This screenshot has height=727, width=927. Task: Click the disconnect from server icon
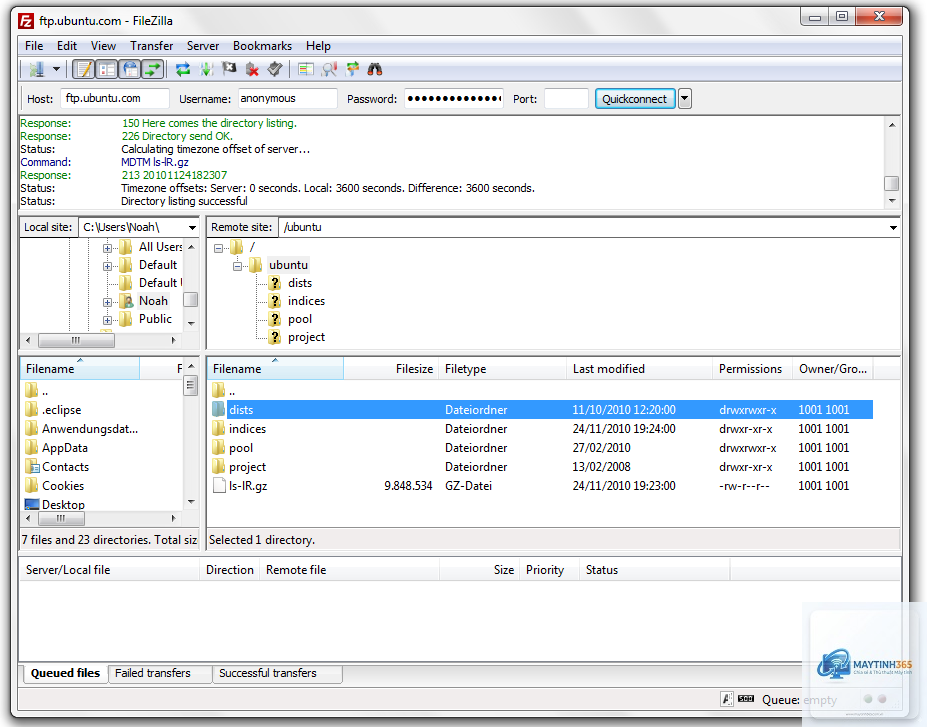pos(252,70)
